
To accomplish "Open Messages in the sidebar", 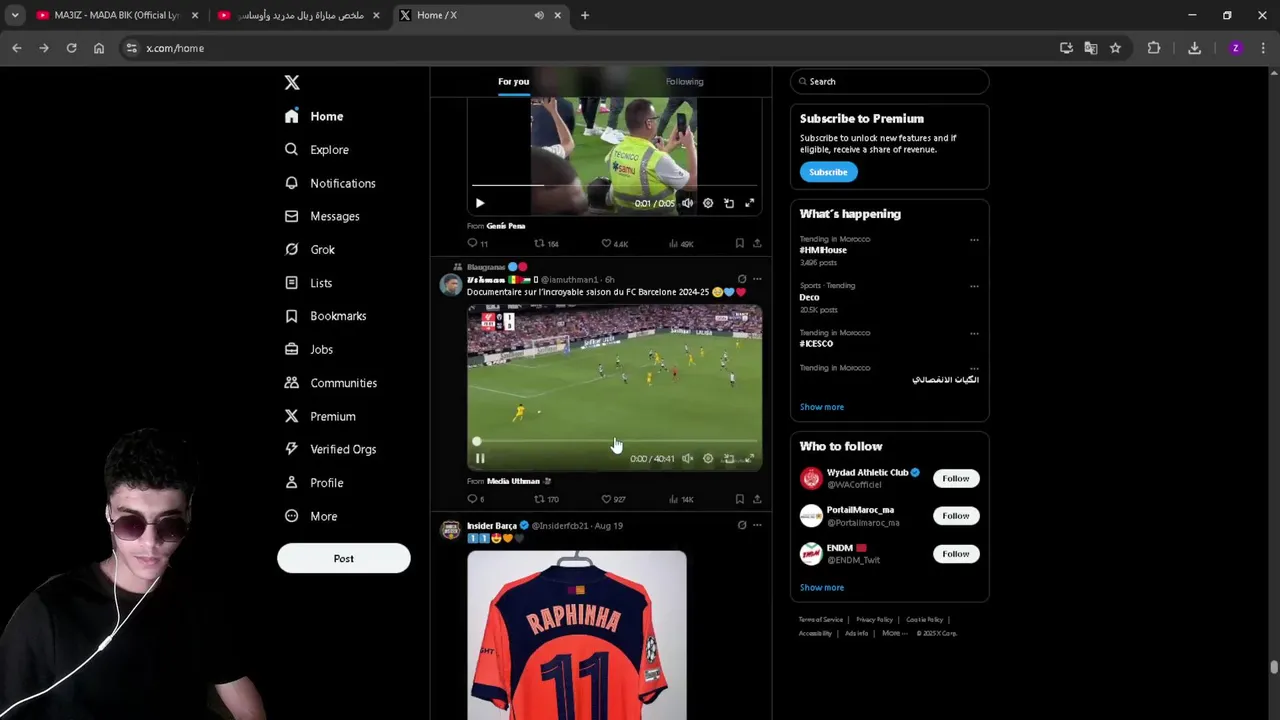I will pyautogui.click(x=321, y=216).
